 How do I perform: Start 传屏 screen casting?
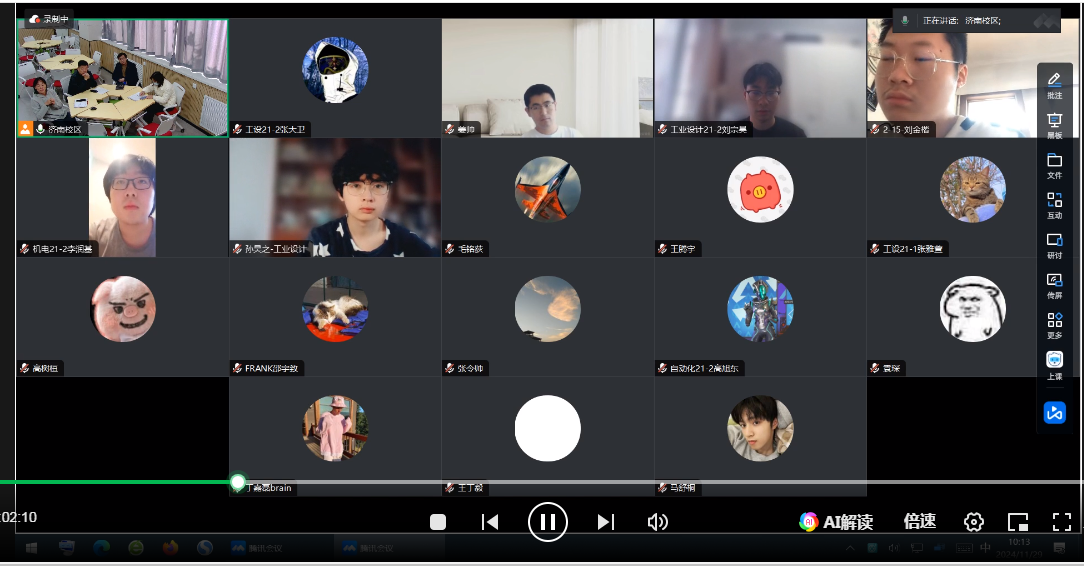[x=1054, y=284]
